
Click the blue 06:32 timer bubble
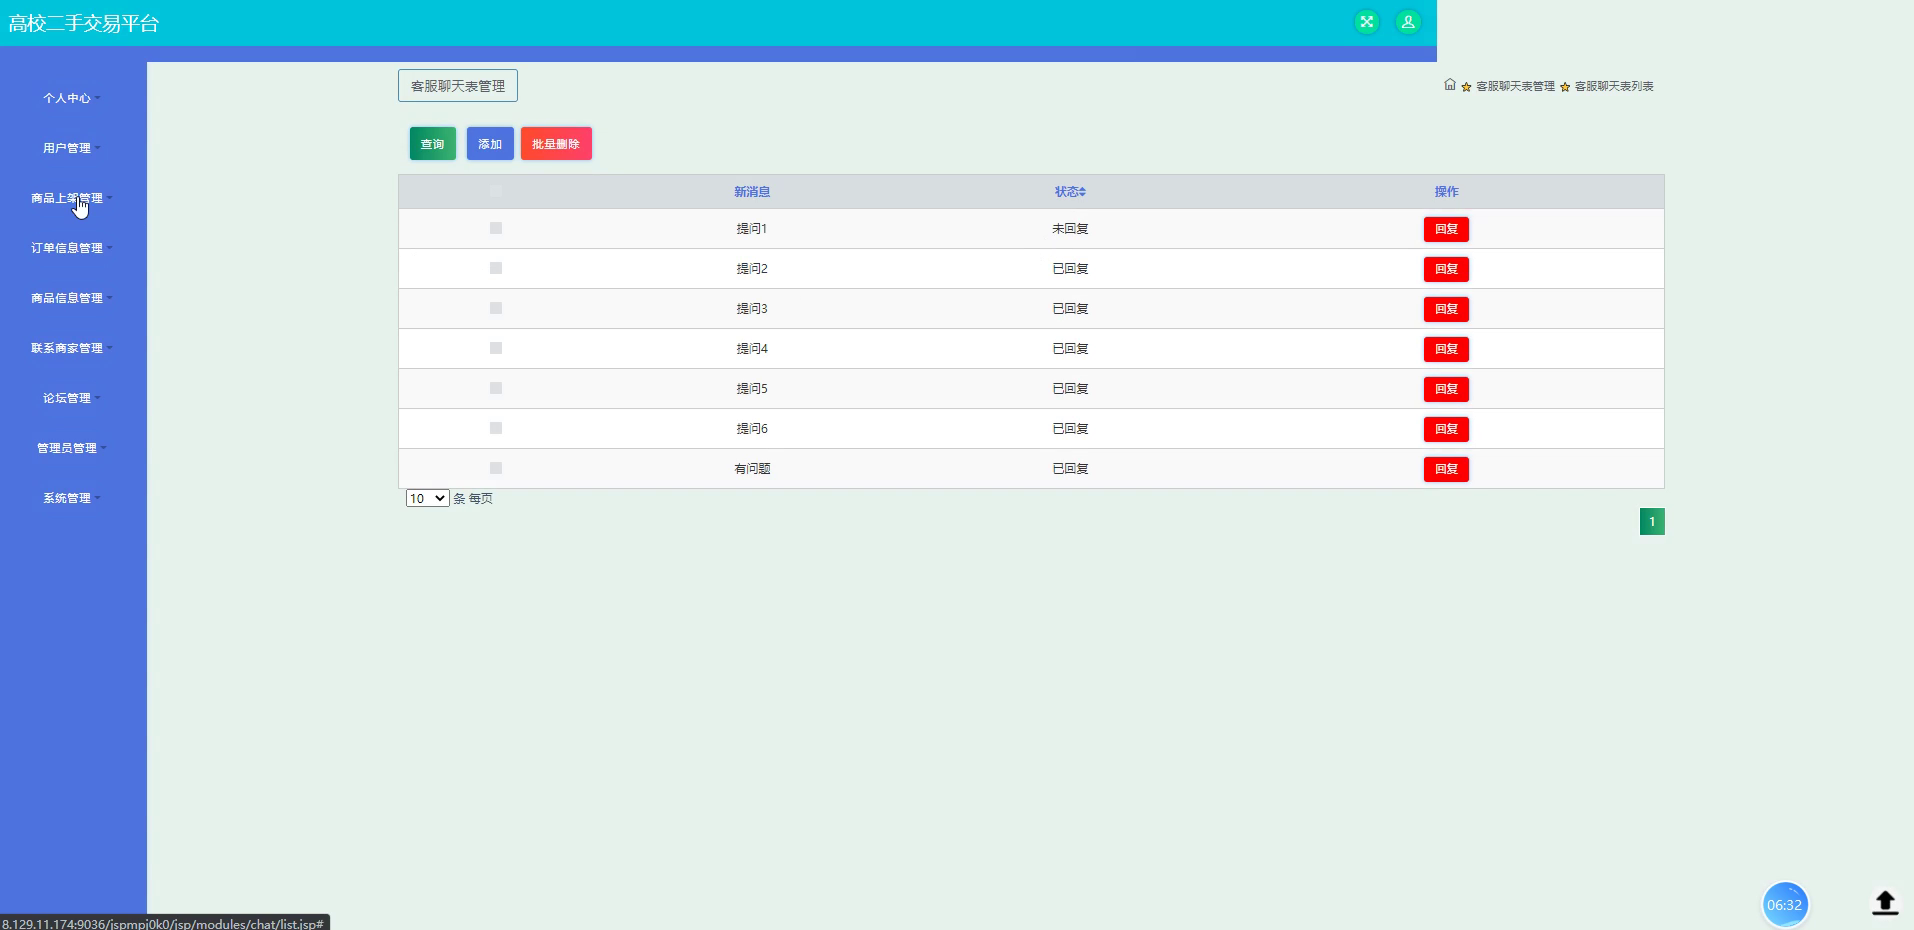[1784, 905]
